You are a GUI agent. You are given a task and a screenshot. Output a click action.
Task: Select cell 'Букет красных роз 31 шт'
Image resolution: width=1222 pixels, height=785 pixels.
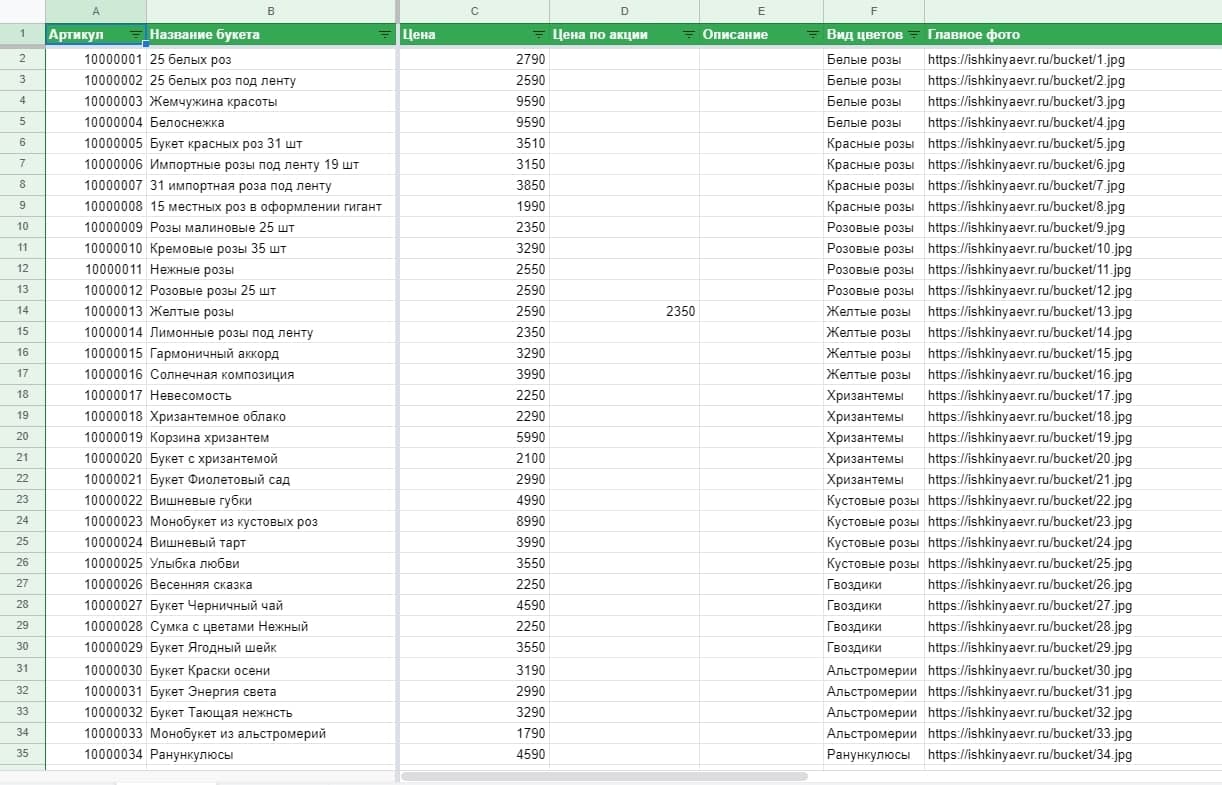pyautogui.click(x=271, y=144)
